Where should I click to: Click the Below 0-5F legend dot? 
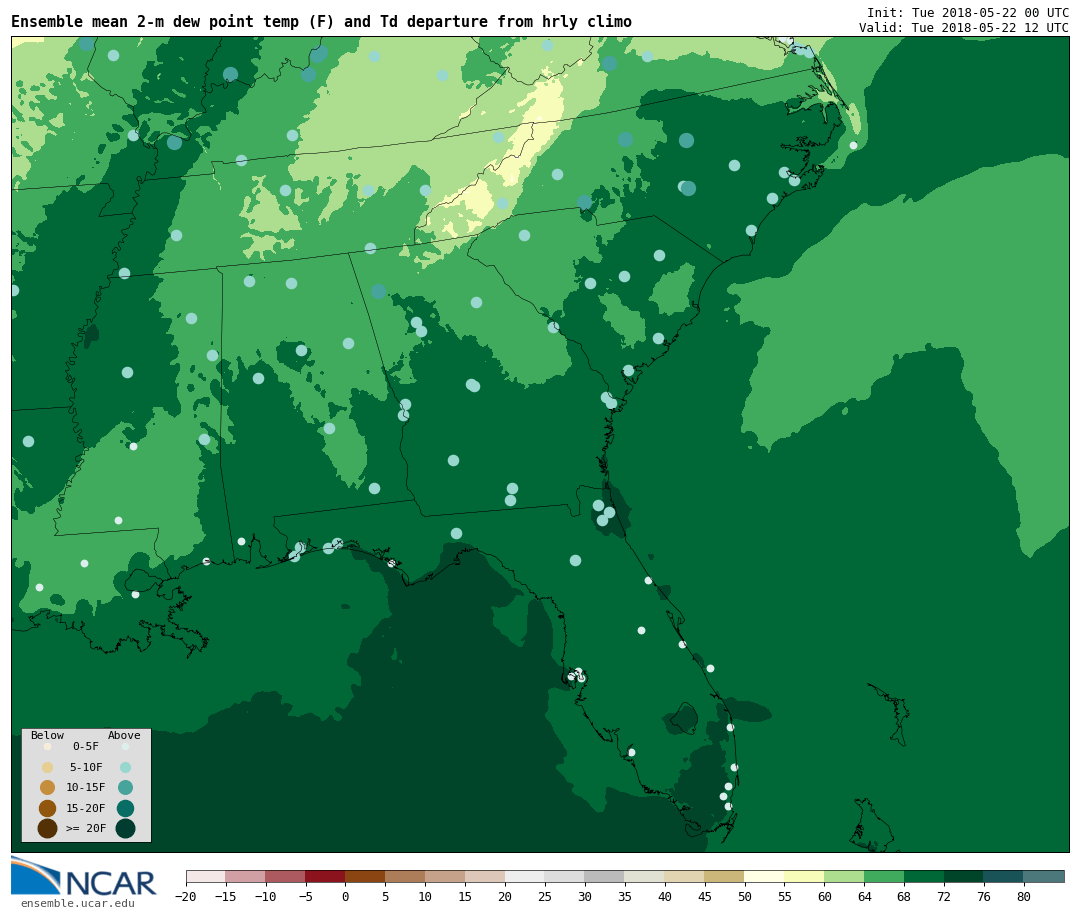[48, 746]
